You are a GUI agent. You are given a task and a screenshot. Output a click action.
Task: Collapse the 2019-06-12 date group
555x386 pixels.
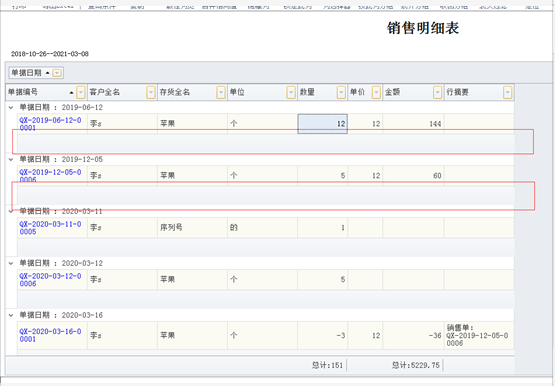[x=11, y=107]
